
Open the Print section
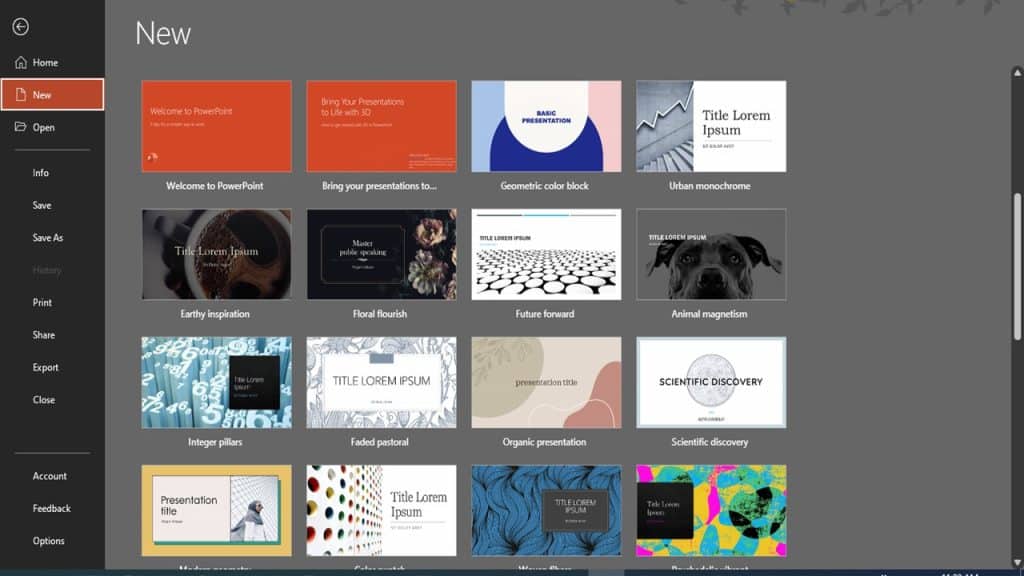44,302
